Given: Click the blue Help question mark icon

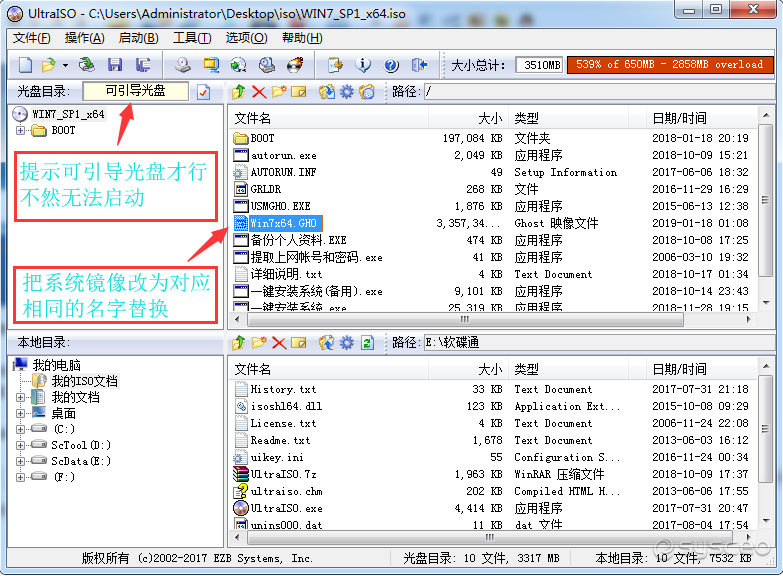Looking at the screenshot, I should click(x=391, y=65).
